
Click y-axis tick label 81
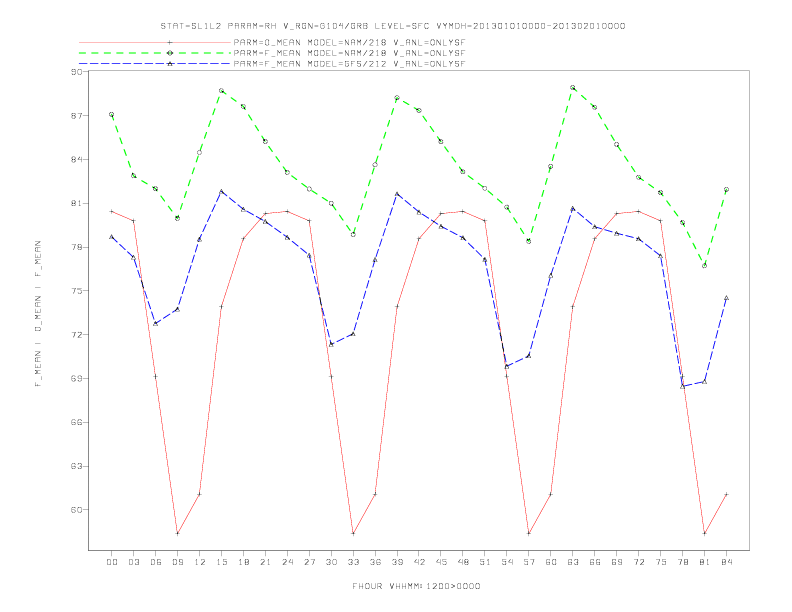coord(76,203)
